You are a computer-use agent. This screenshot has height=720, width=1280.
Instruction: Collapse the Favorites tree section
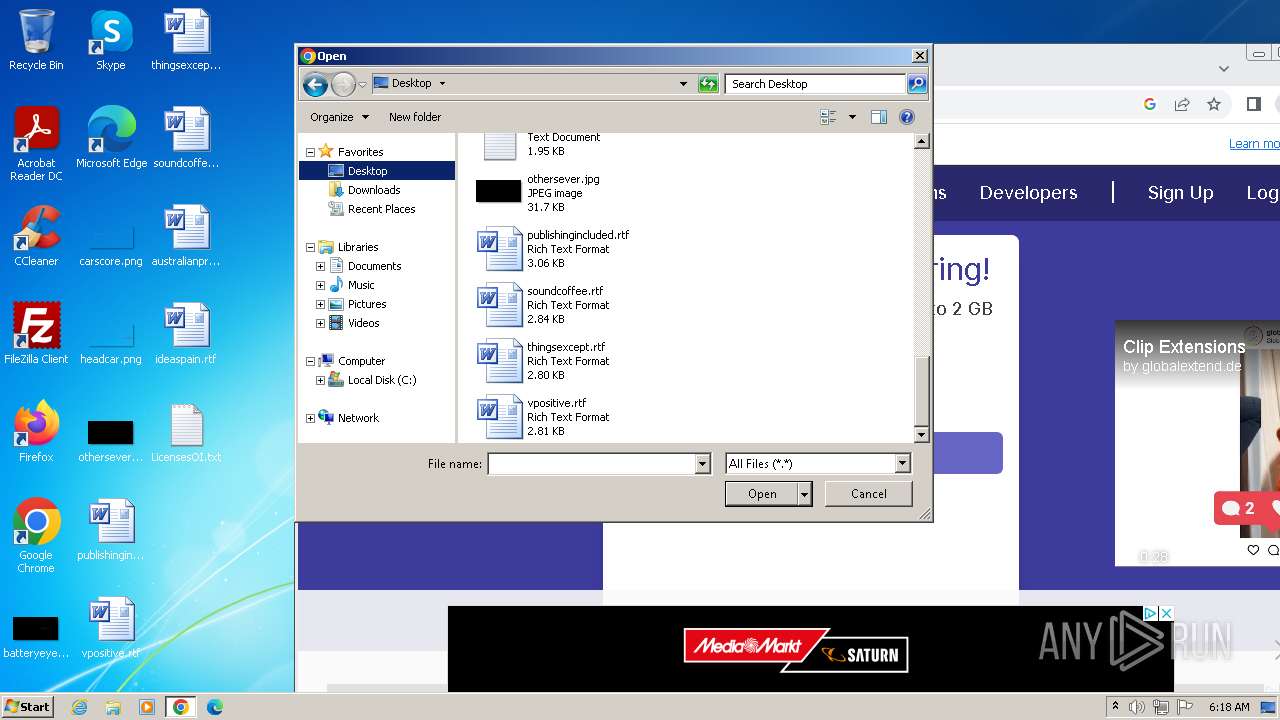(x=310, y=152)
